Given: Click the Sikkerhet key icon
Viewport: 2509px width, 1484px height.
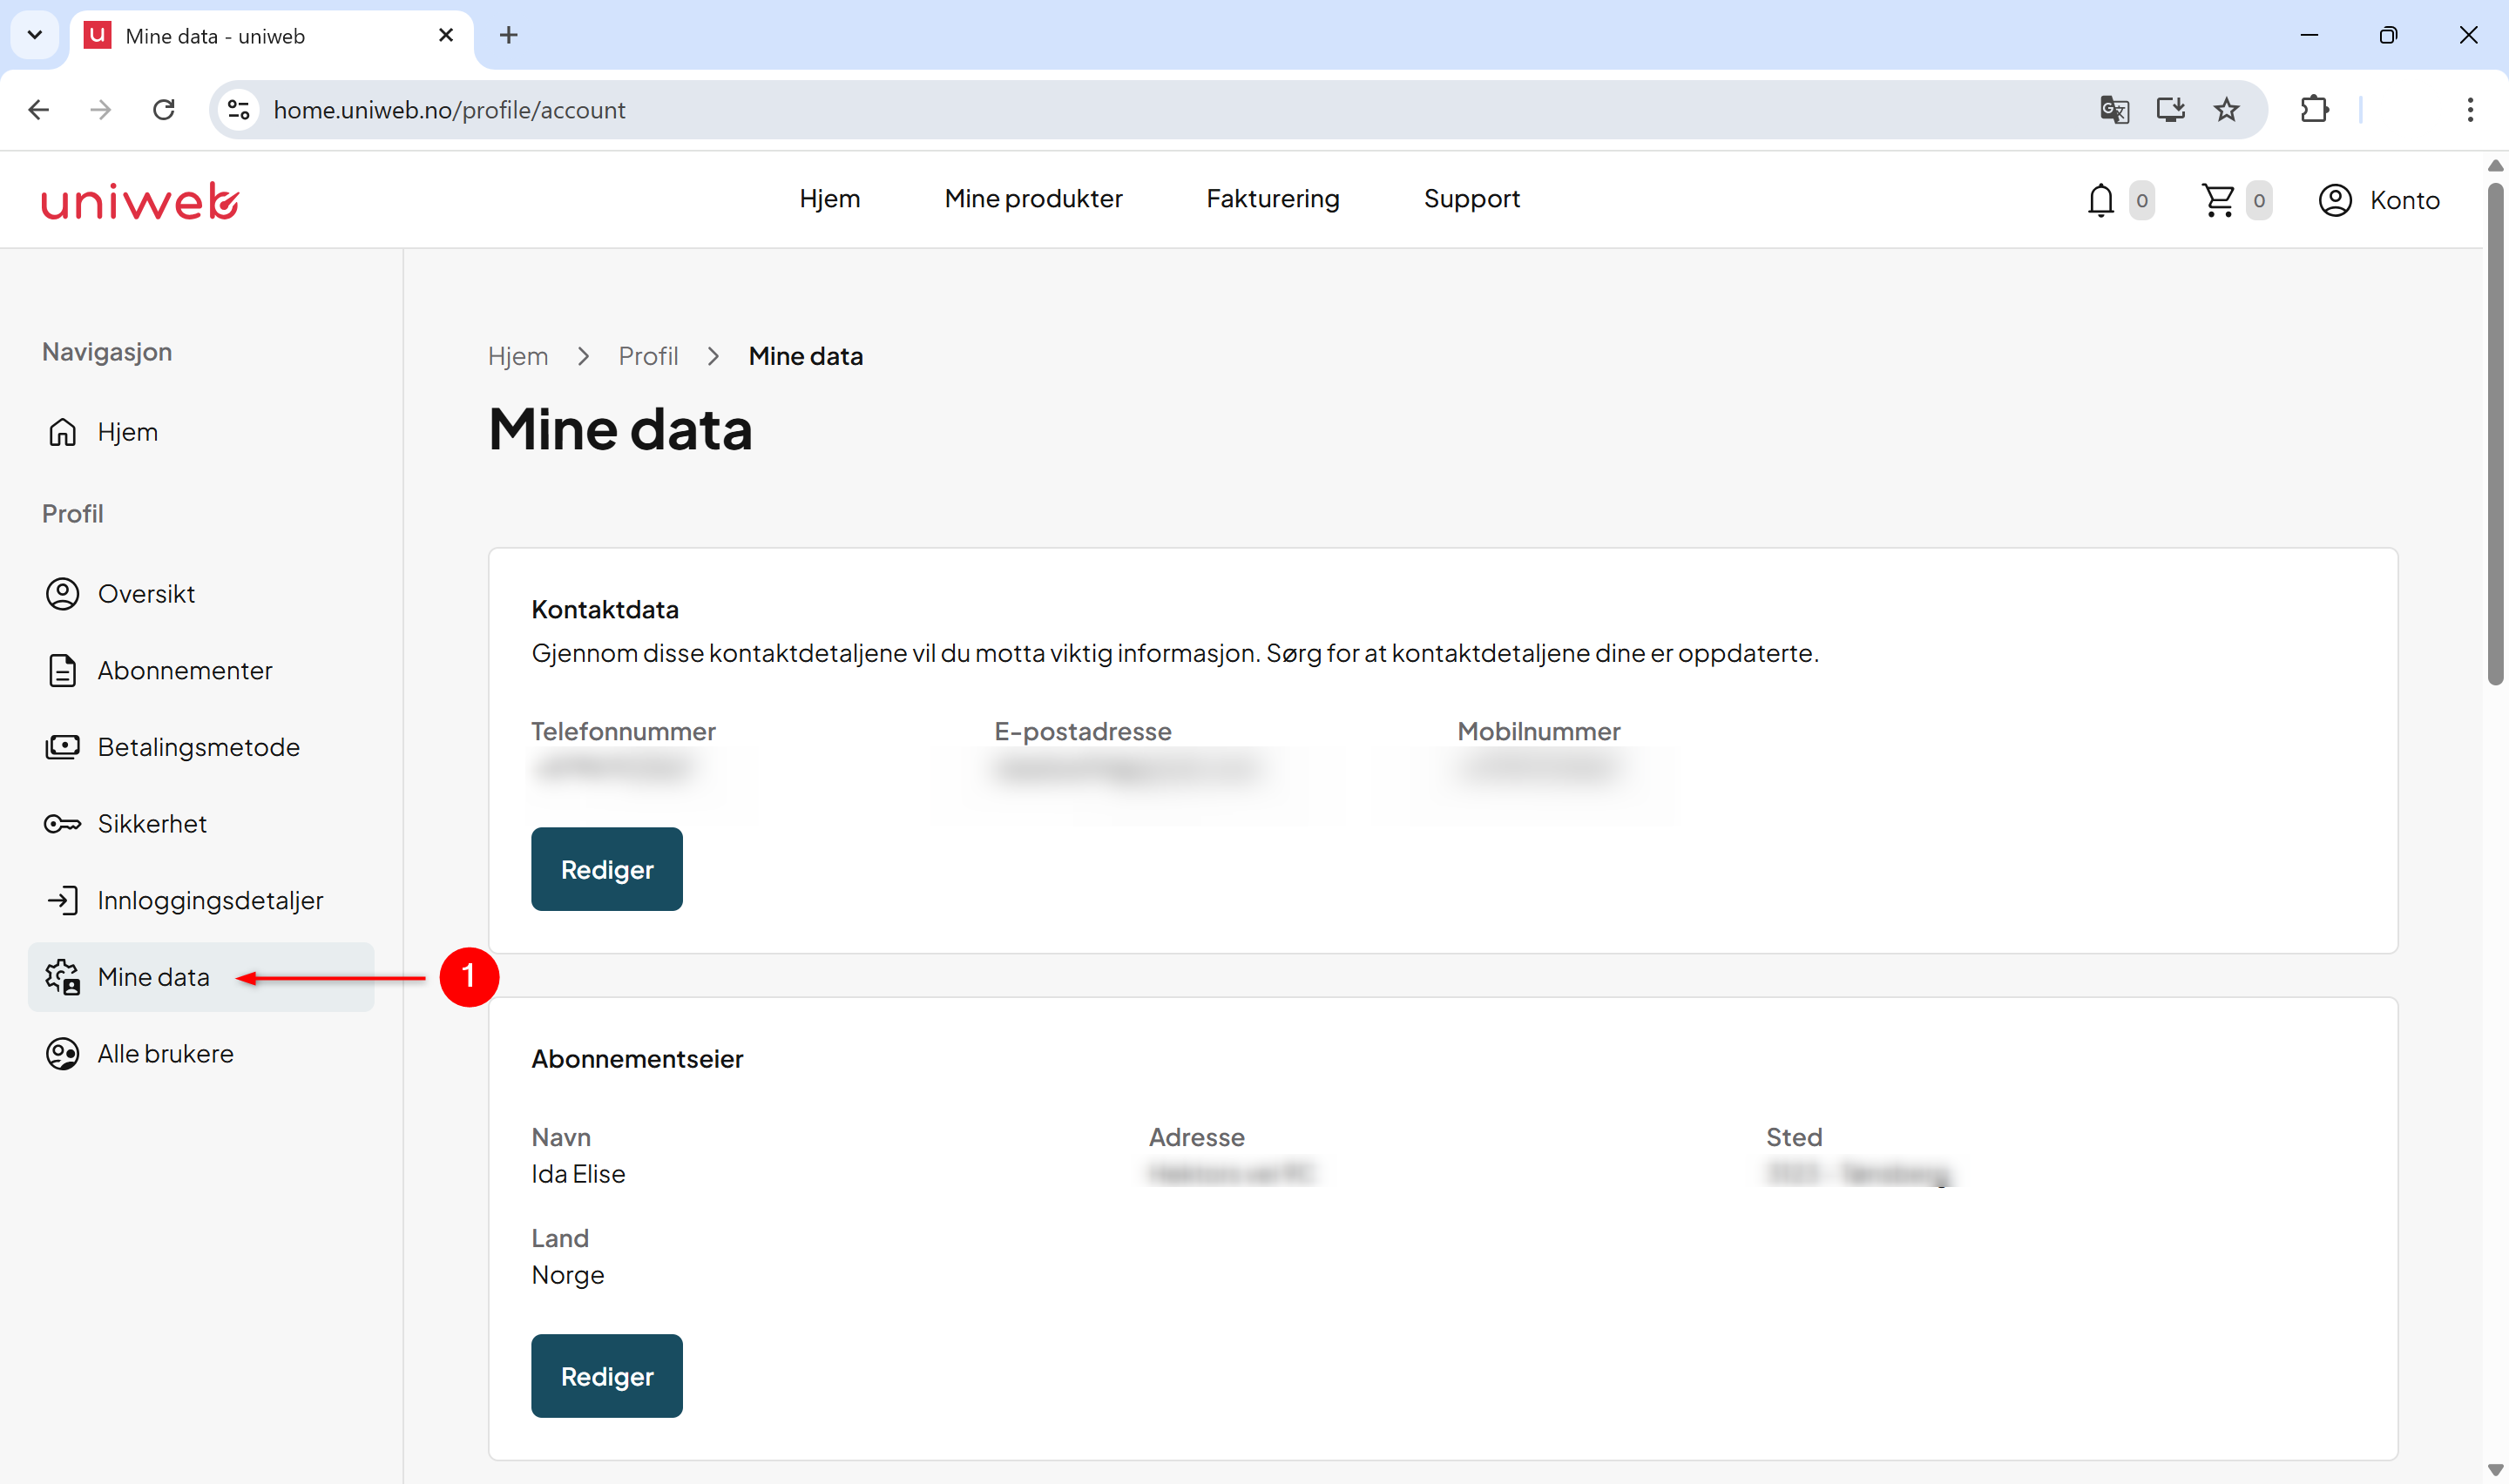Looking at the screenshot, I should 62,824.
